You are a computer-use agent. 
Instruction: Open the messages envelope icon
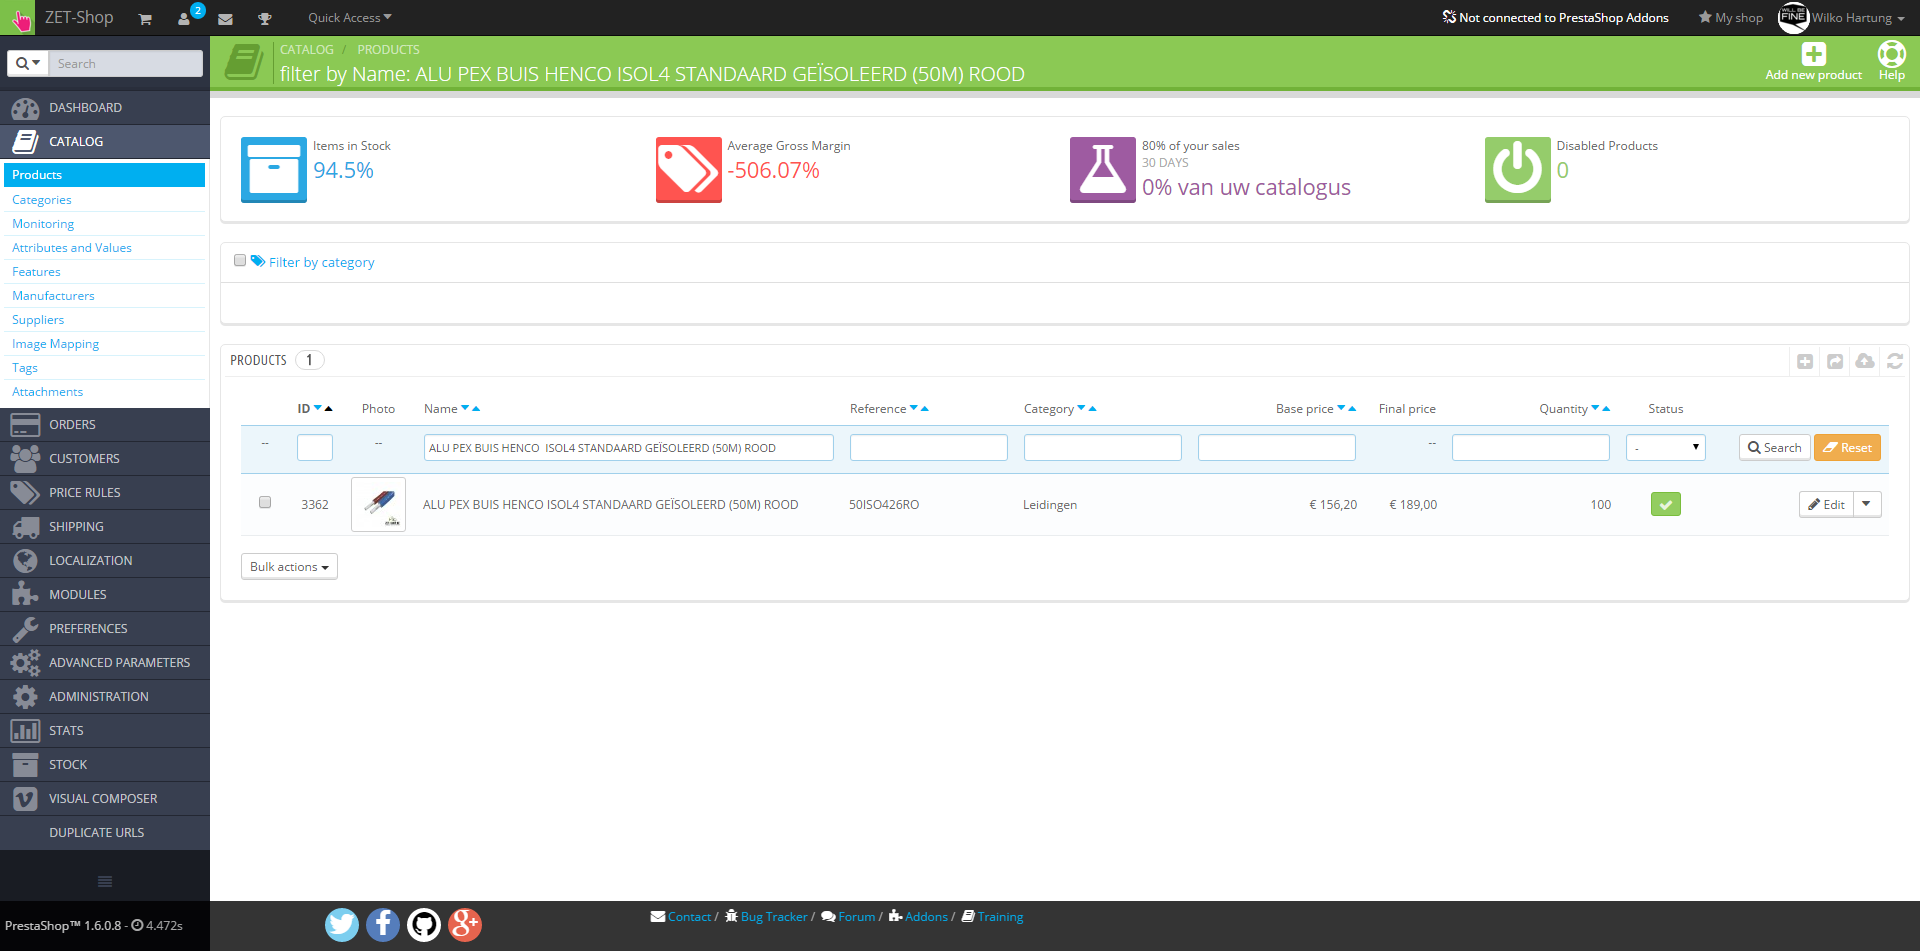pos(225,19)
